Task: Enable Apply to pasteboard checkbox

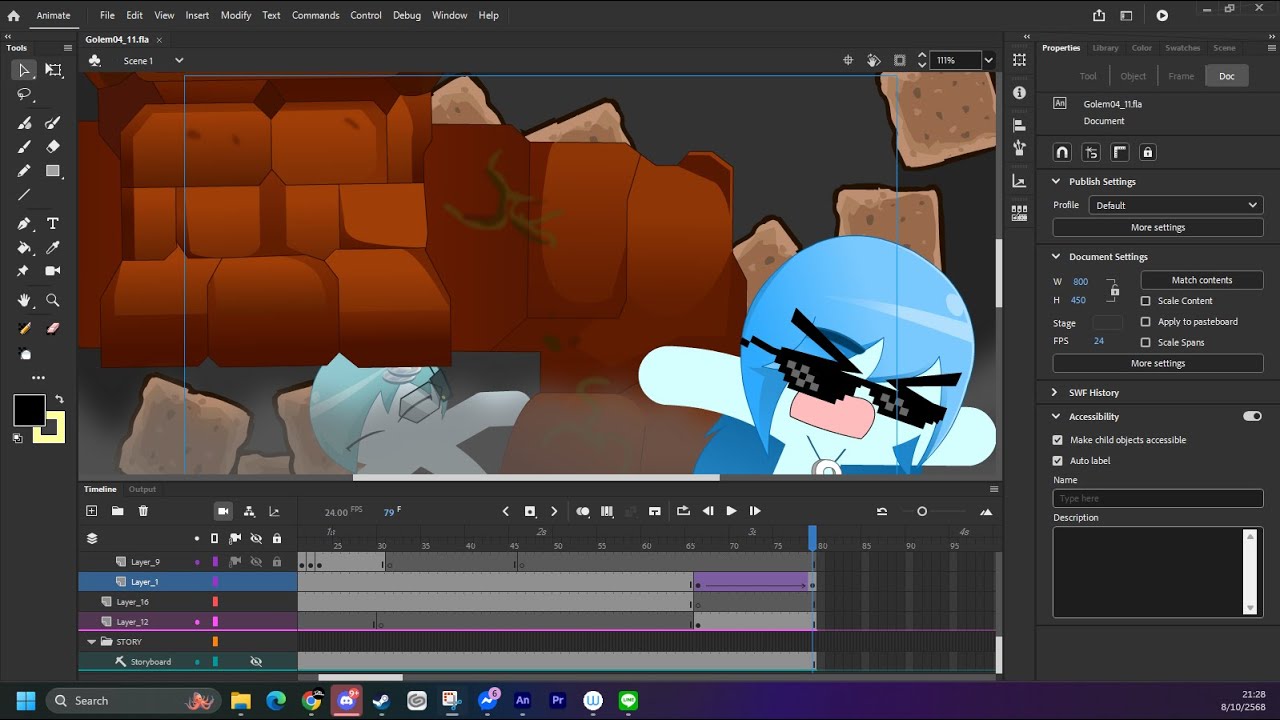Action: point(1146,322)
